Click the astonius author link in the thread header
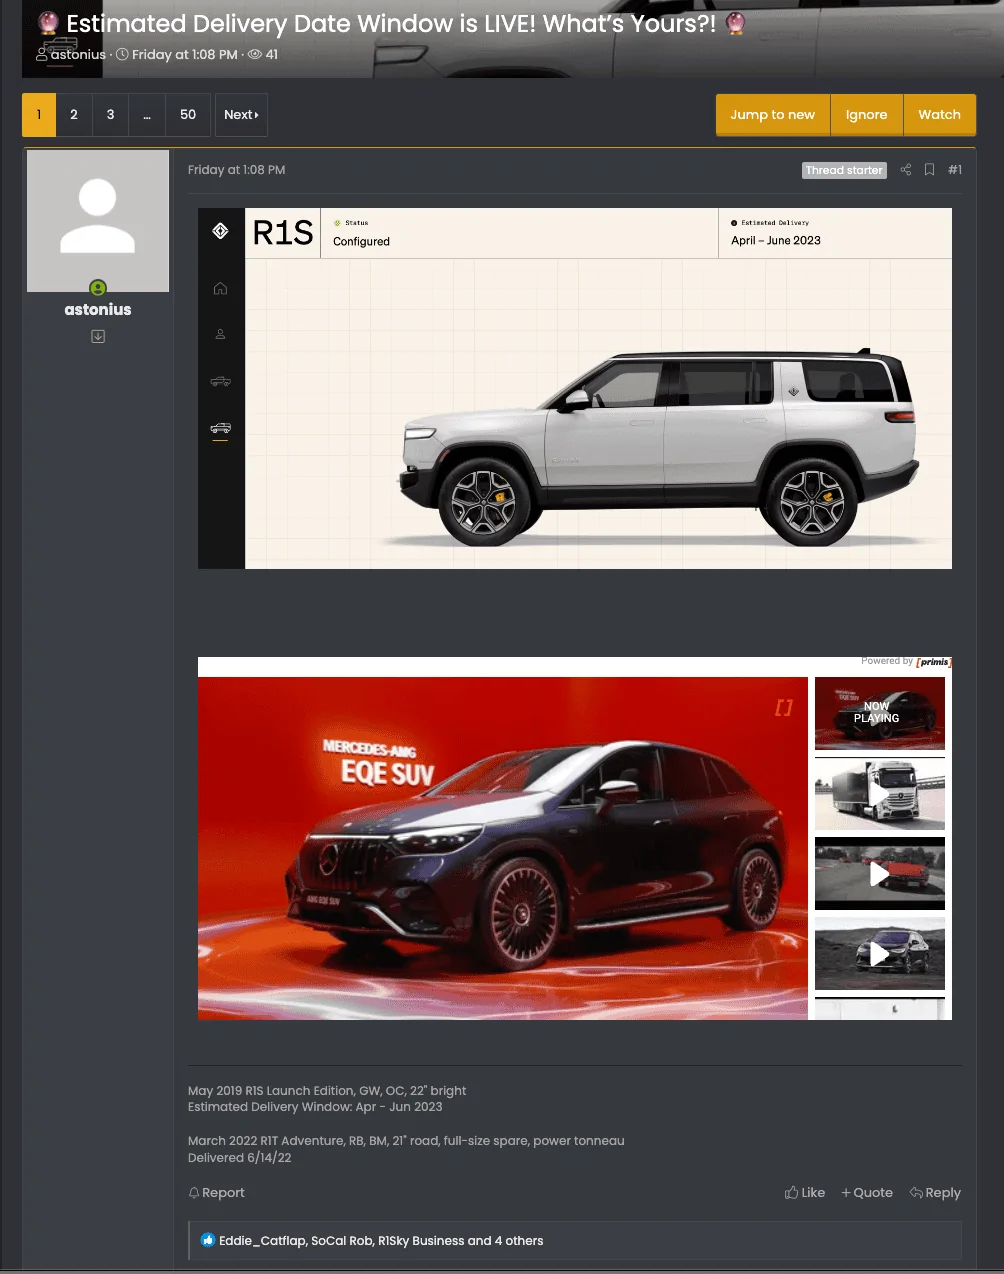 pos(78,55)
